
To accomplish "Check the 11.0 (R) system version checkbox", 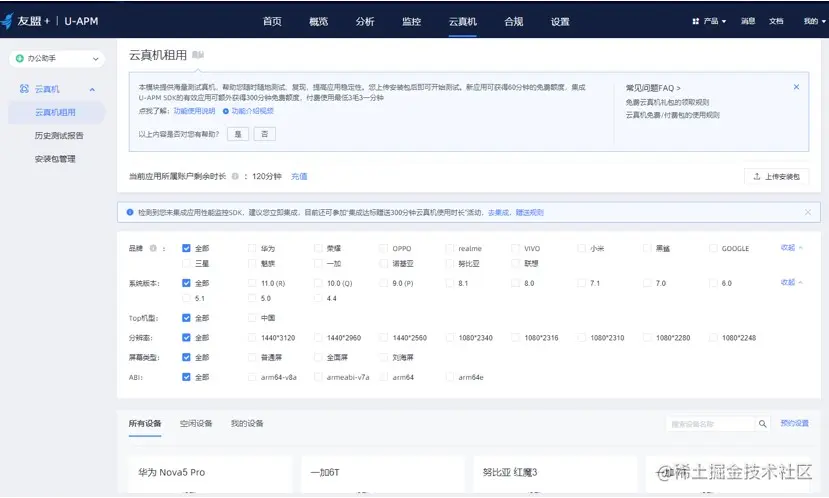I will [252, 283].
